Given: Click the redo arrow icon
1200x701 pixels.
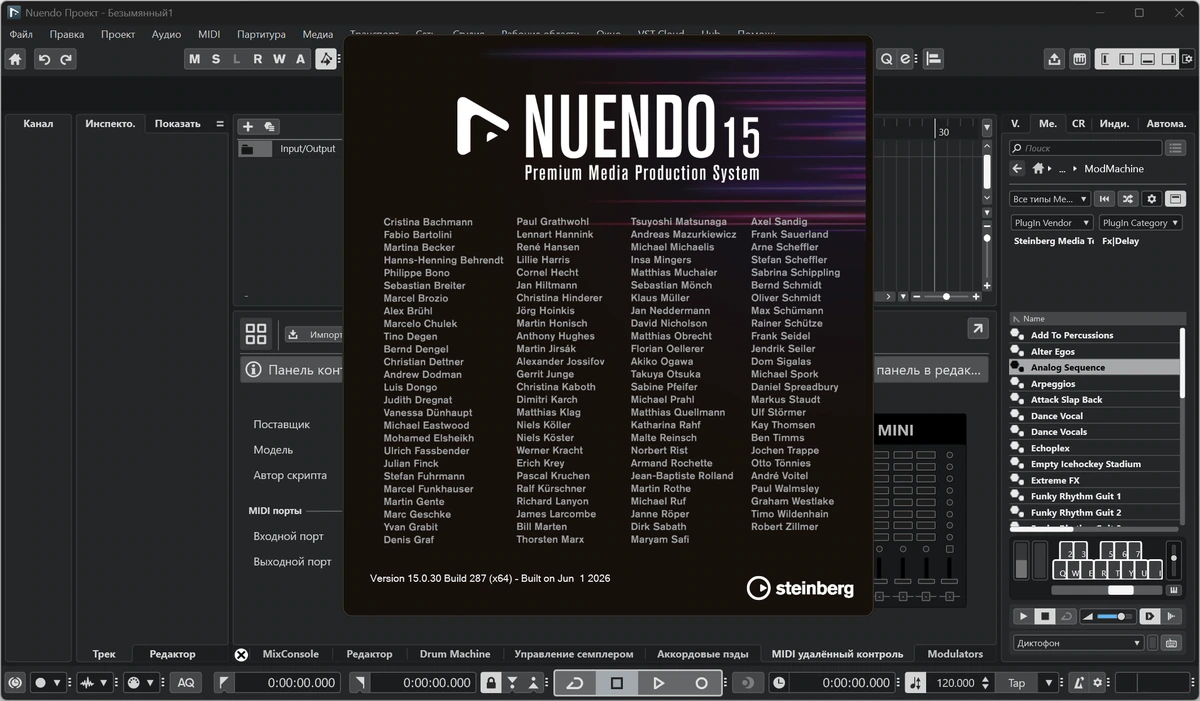Looking at the screenshot, I should tap(66, 59).
